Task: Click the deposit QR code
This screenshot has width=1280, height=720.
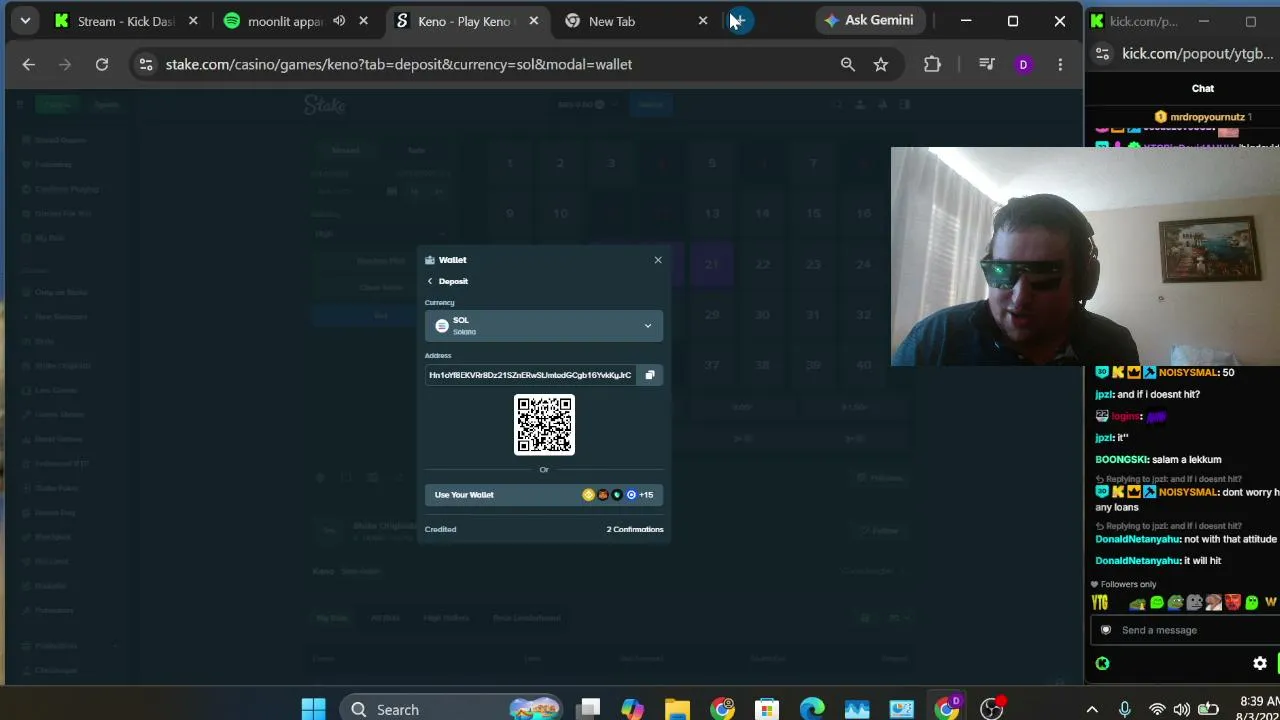Action: pyautogui.click(x=544, y=425)
